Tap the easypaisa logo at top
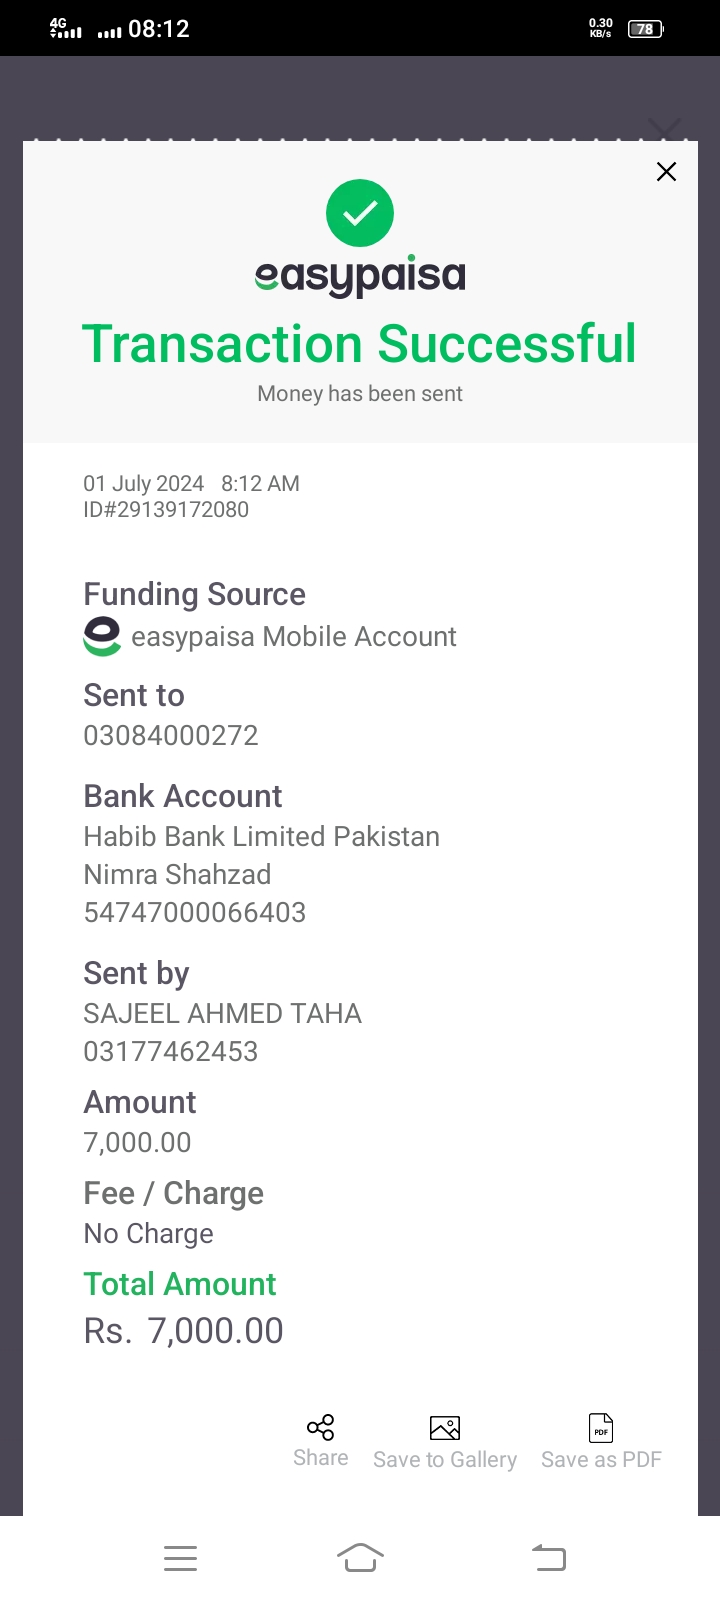Image resolution: width=720 pixels, height=1600 pixels. click(x=360, y=276)
